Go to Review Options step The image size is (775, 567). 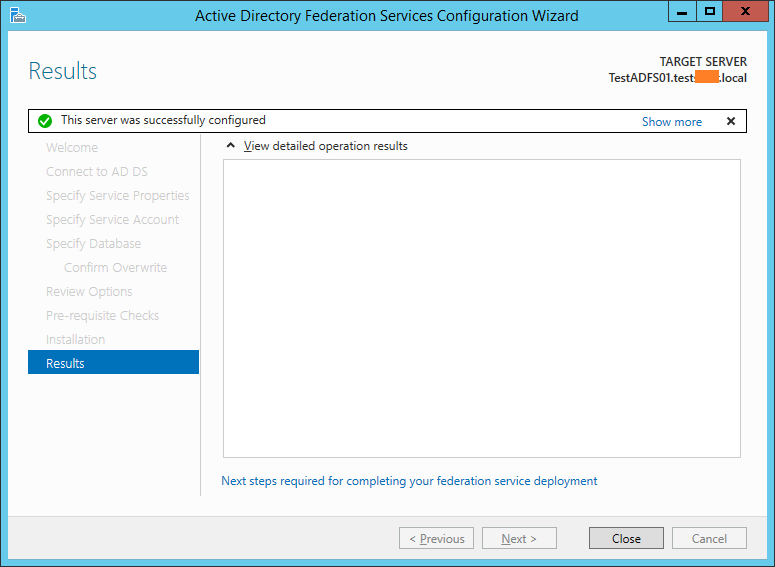(89, 292)
